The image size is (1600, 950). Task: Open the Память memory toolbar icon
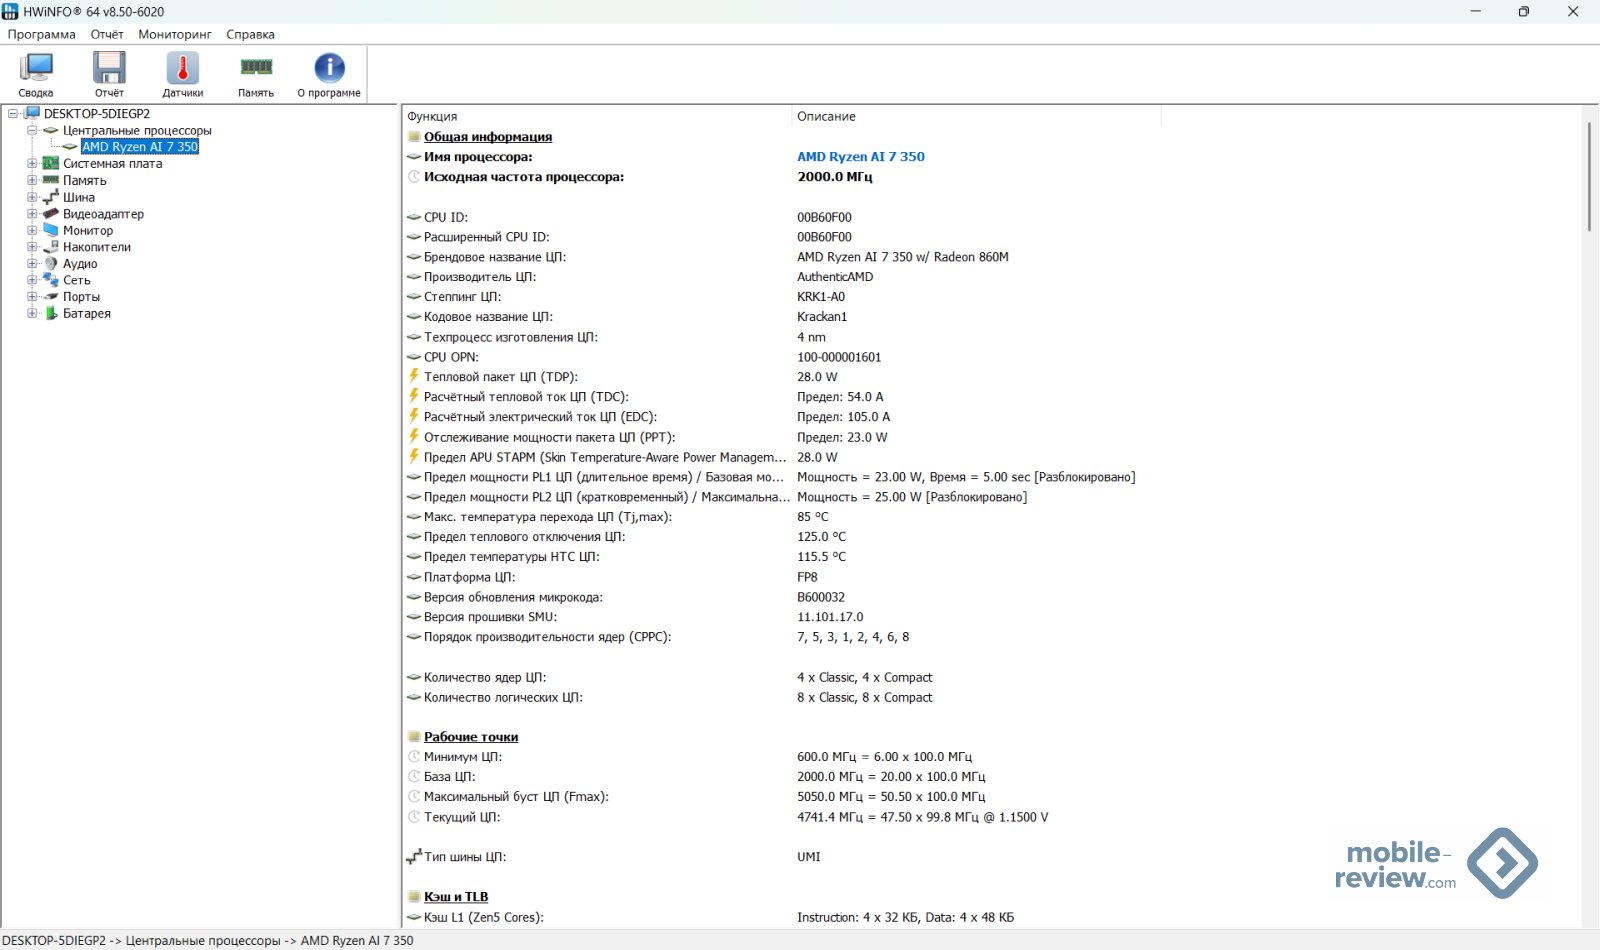pos(256,75)
